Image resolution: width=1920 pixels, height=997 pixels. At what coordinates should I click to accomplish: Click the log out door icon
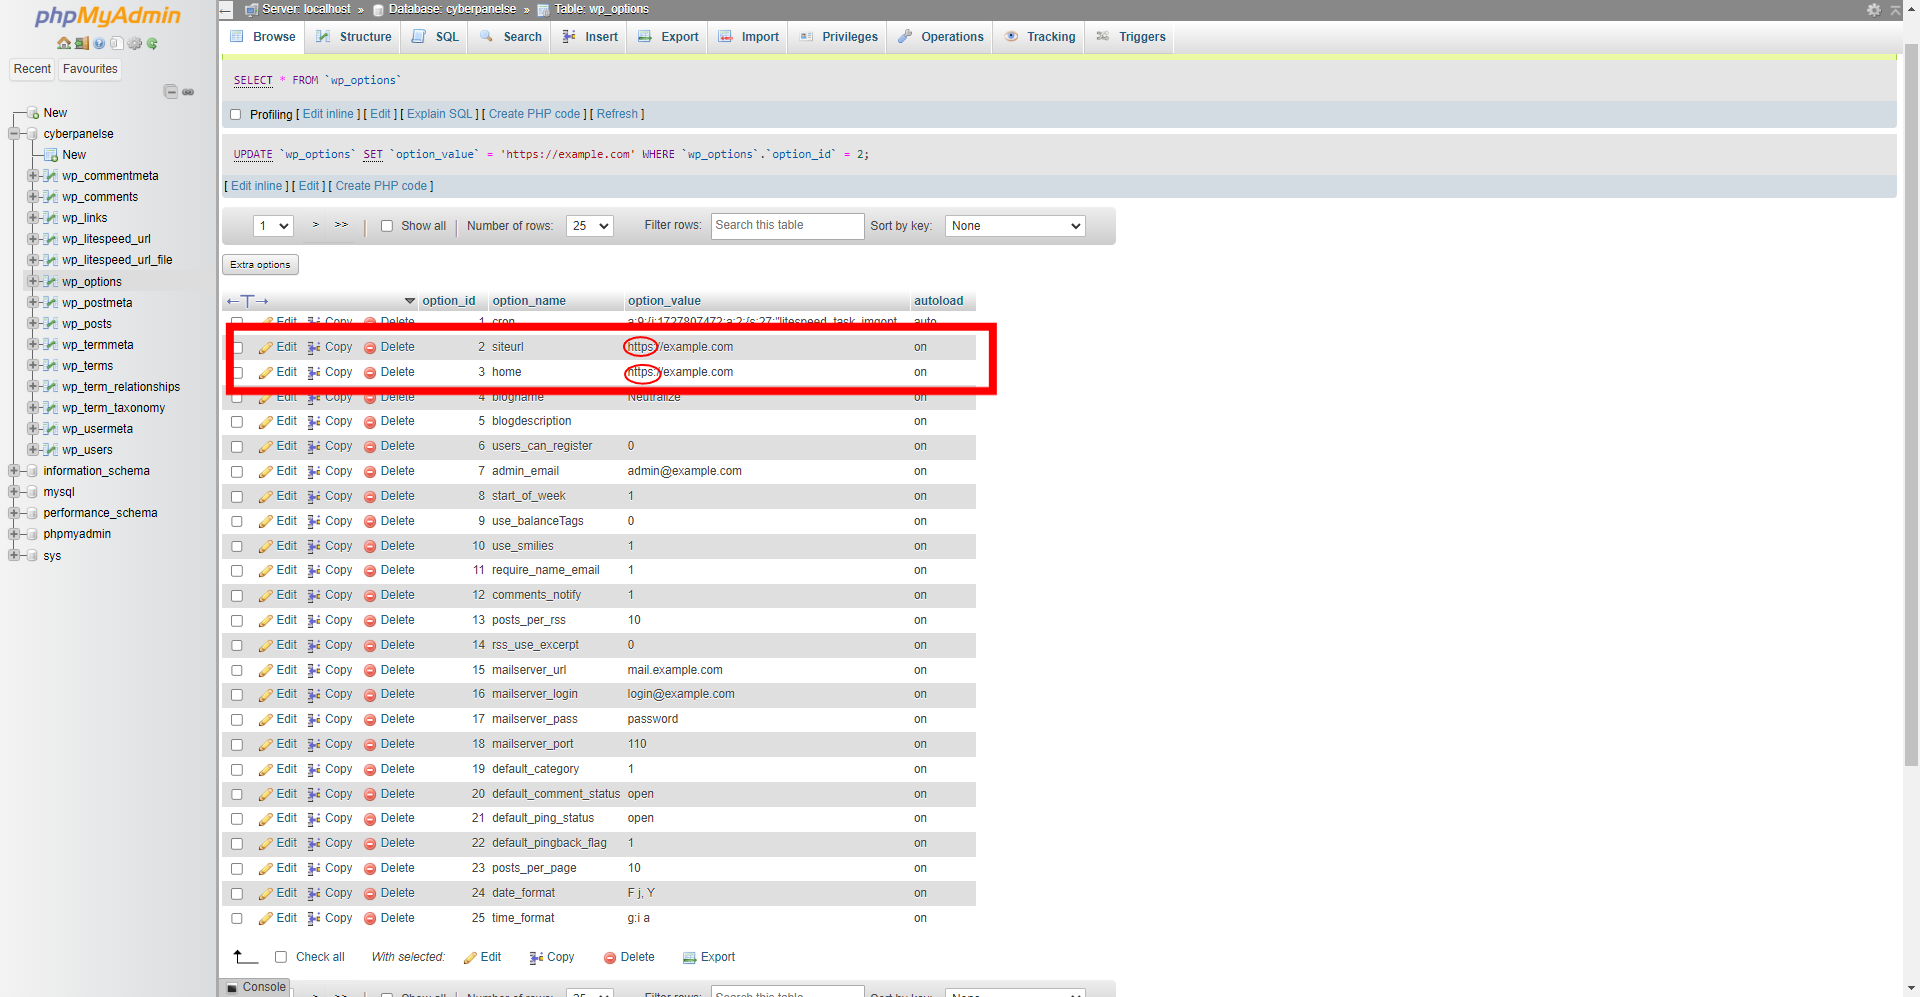pos(82,43)
